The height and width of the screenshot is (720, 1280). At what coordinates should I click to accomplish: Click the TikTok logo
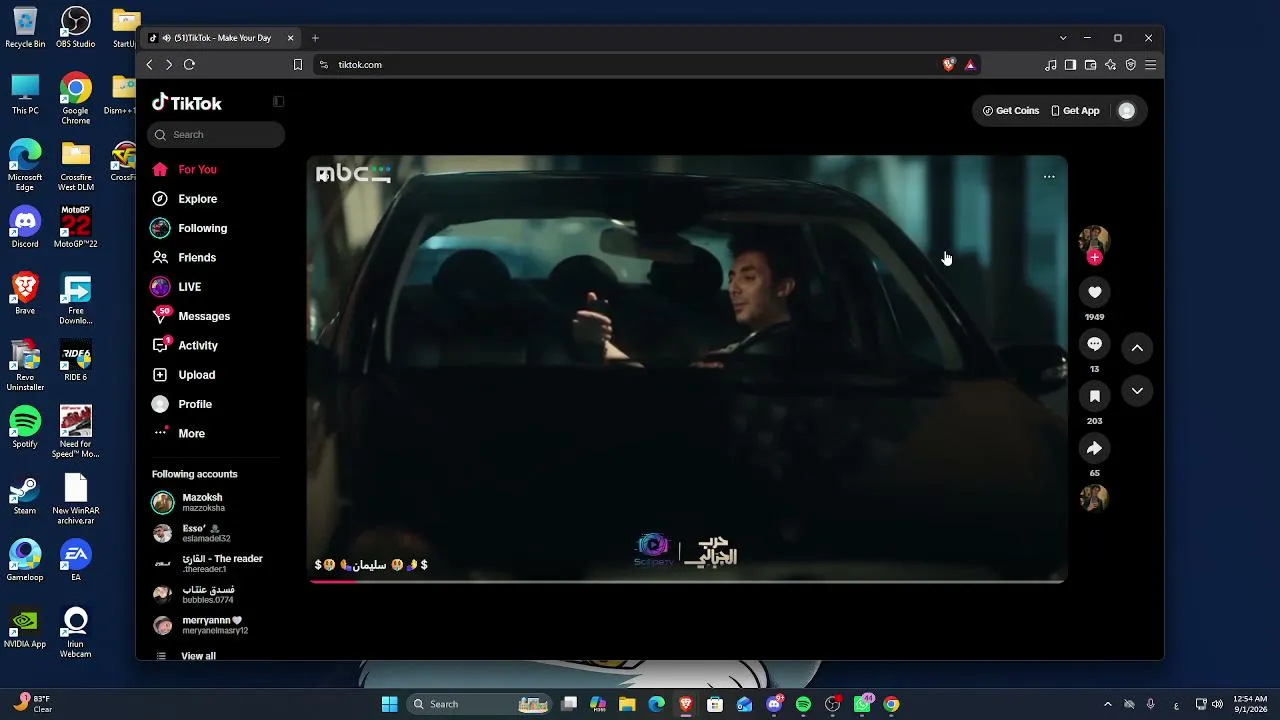tap(187, 103)
